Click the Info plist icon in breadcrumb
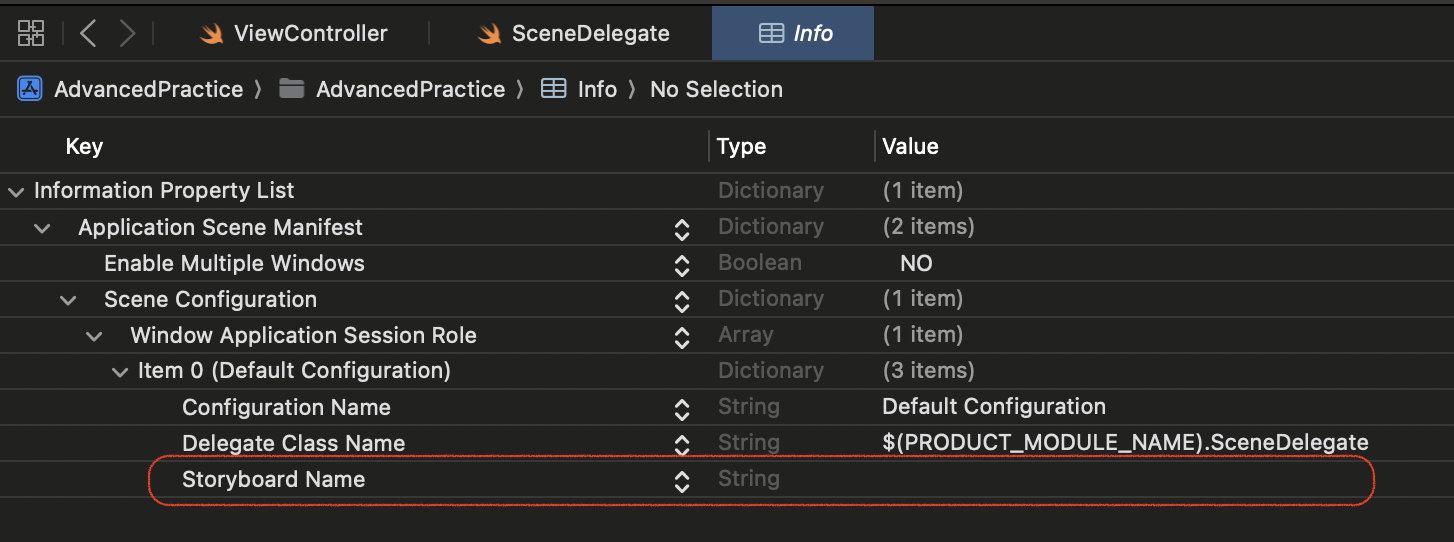1454x542 pixels. 553,89
